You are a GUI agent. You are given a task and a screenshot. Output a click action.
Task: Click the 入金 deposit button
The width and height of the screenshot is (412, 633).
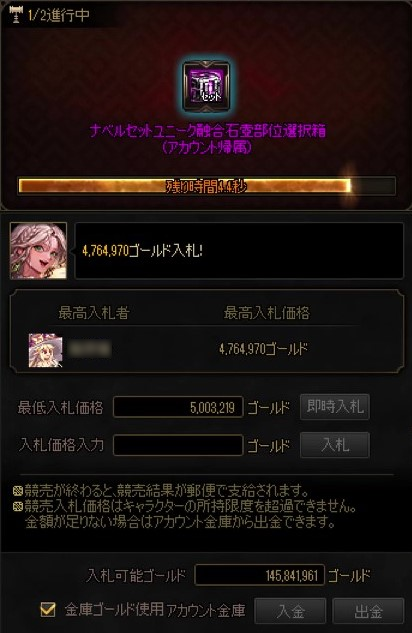tap(290, 611)
